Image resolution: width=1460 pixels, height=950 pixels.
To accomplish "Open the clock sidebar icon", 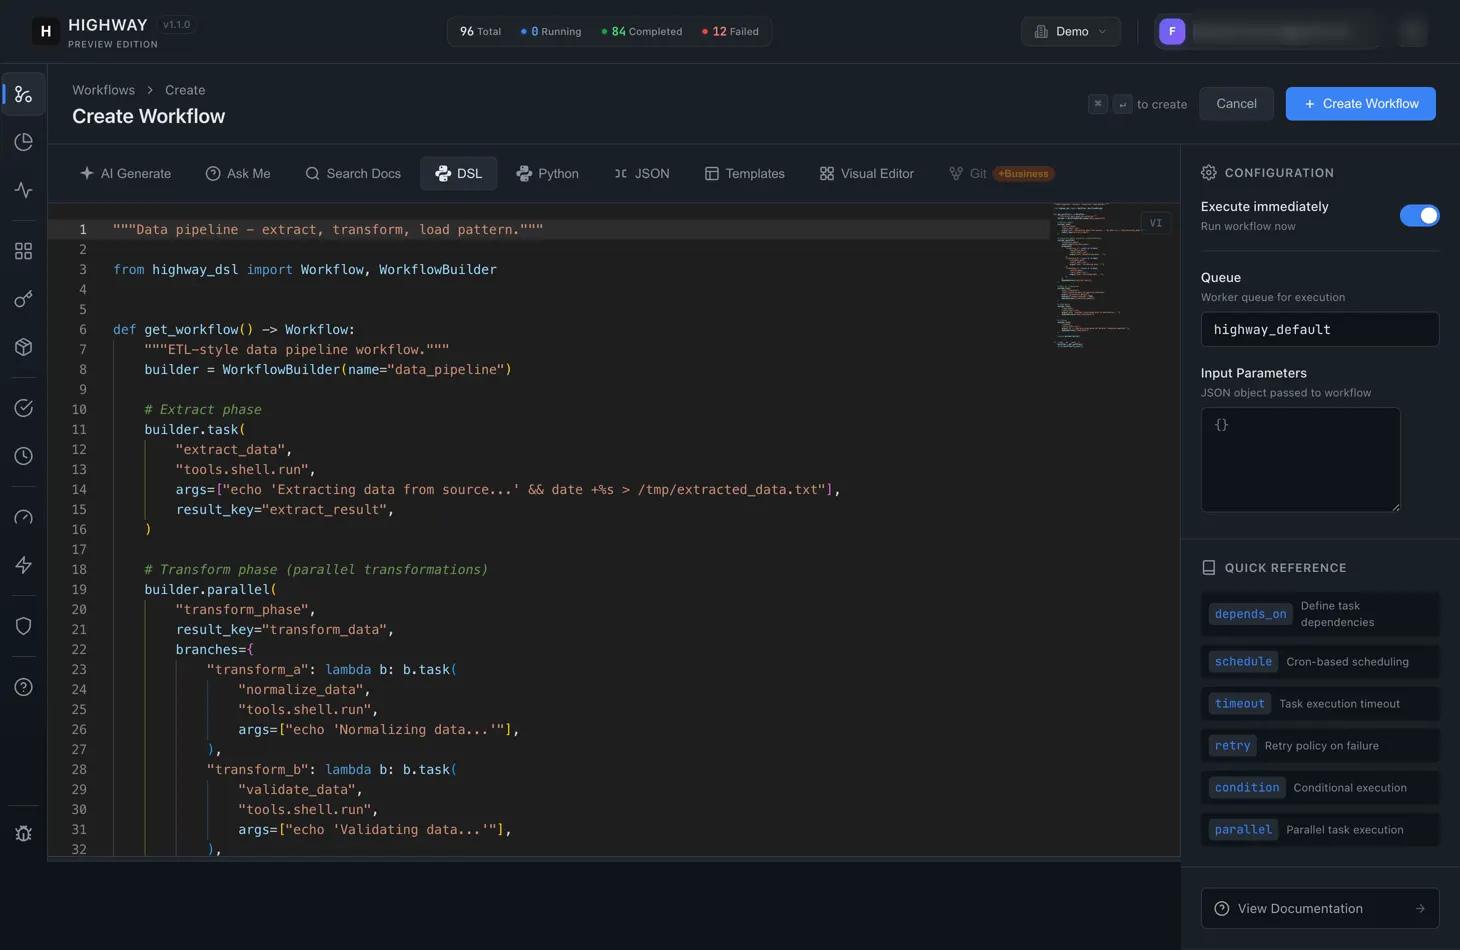I will (x=23, y=456).
